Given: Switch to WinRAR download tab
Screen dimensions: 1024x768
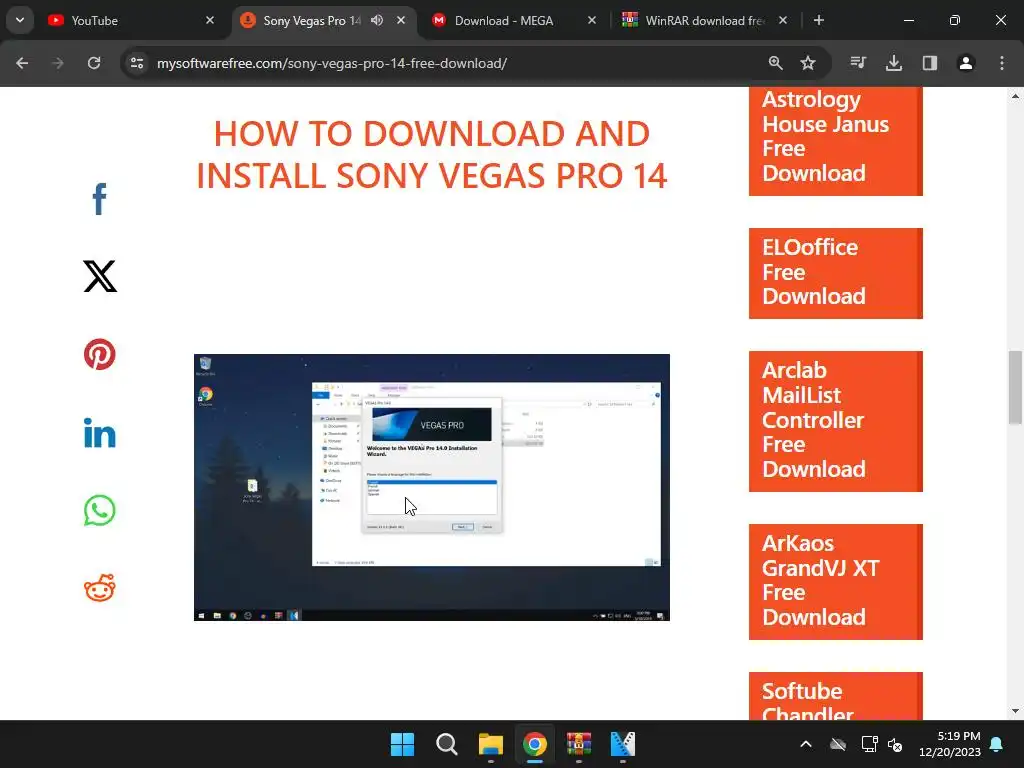Looking at the screenshot, I should pyautogui.click(x=705, y=20).
